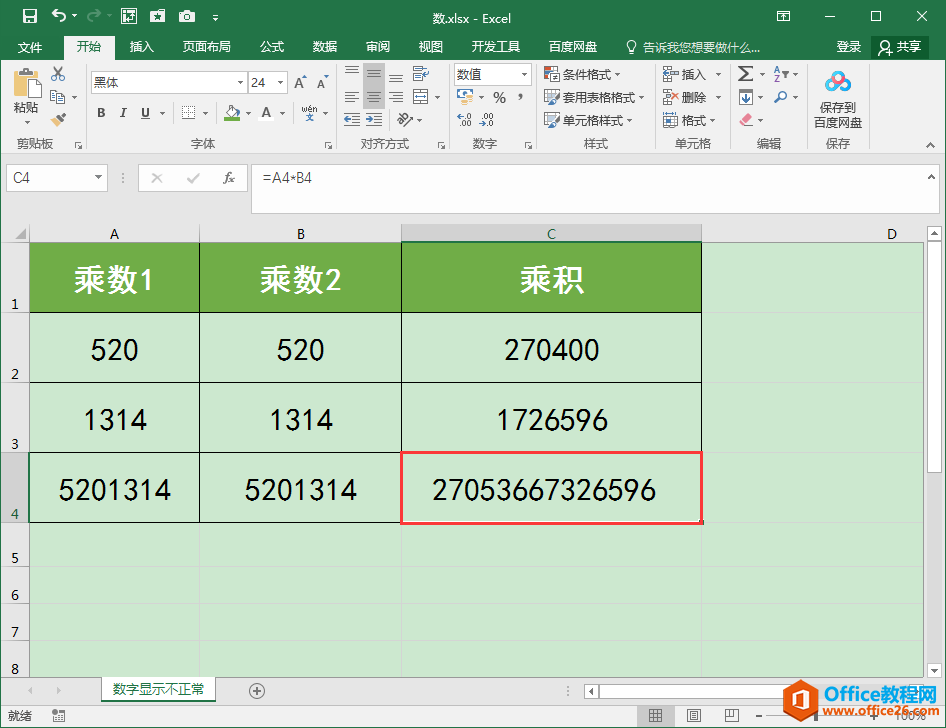Paste clipboard contents with 粘贴
Screen dimensions: 946x728
pos(26,95)
